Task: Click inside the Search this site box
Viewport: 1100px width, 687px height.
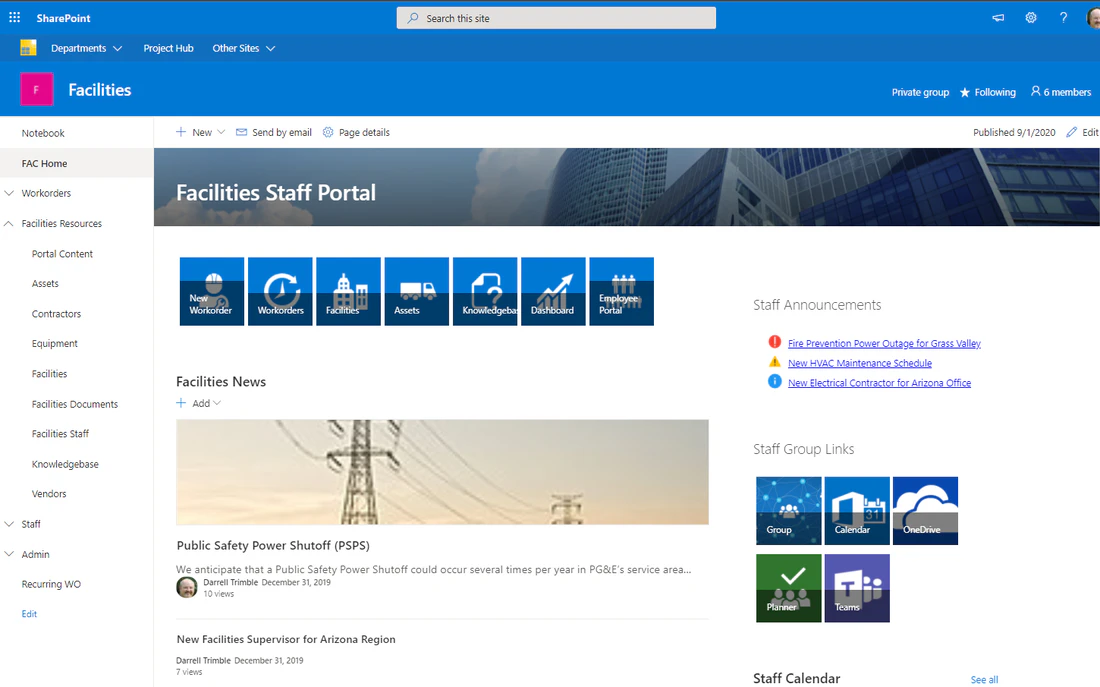Action: coord(555,17)
